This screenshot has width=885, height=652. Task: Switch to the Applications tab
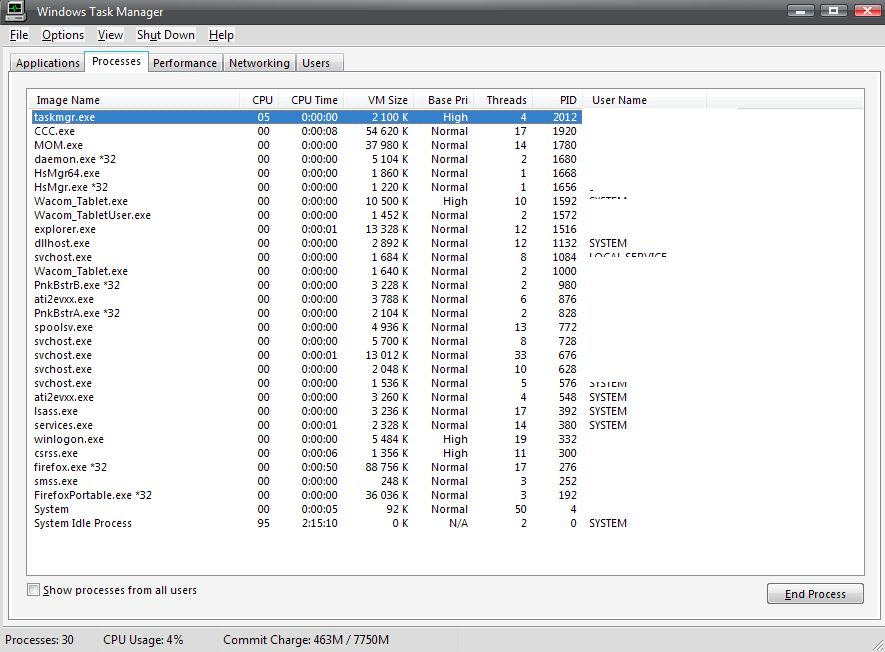pyautogui.click(x=47, y=63)
